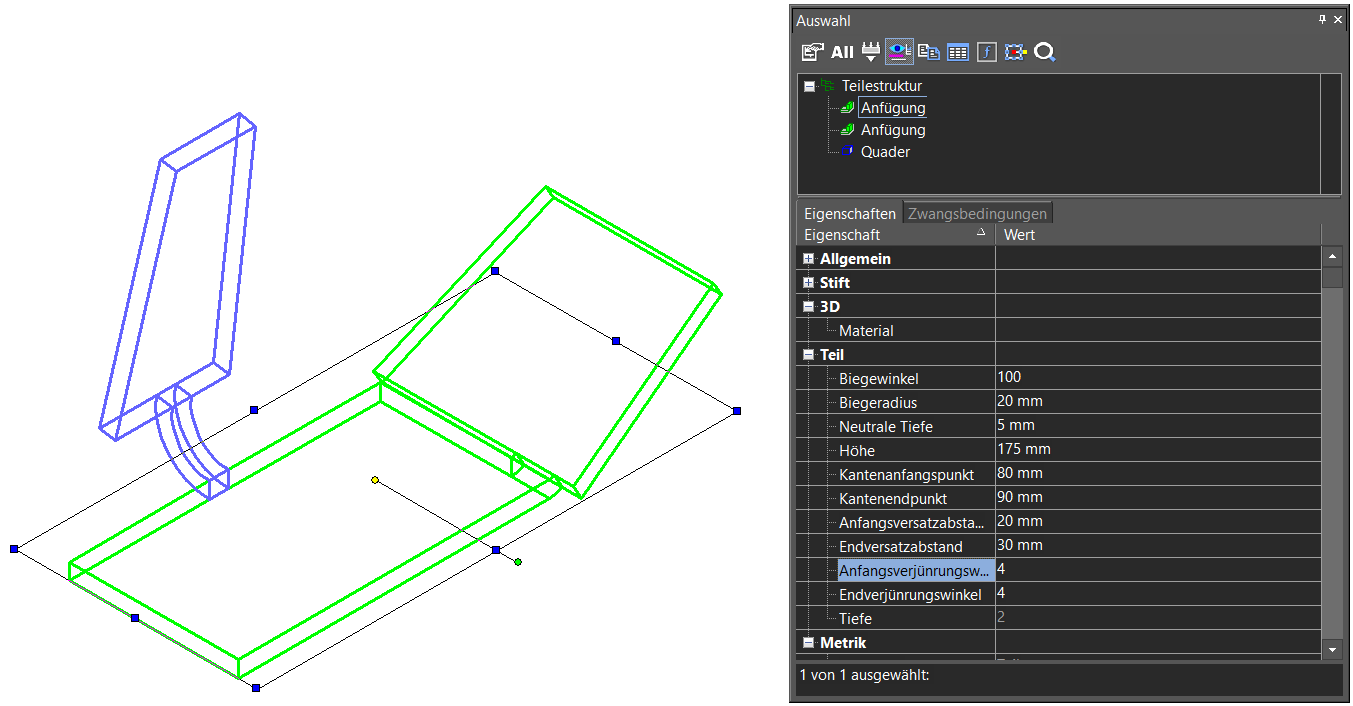Screen dimensions: 1353x706
Task: Select the Quader tree item
Action: [x=885, y=152]
